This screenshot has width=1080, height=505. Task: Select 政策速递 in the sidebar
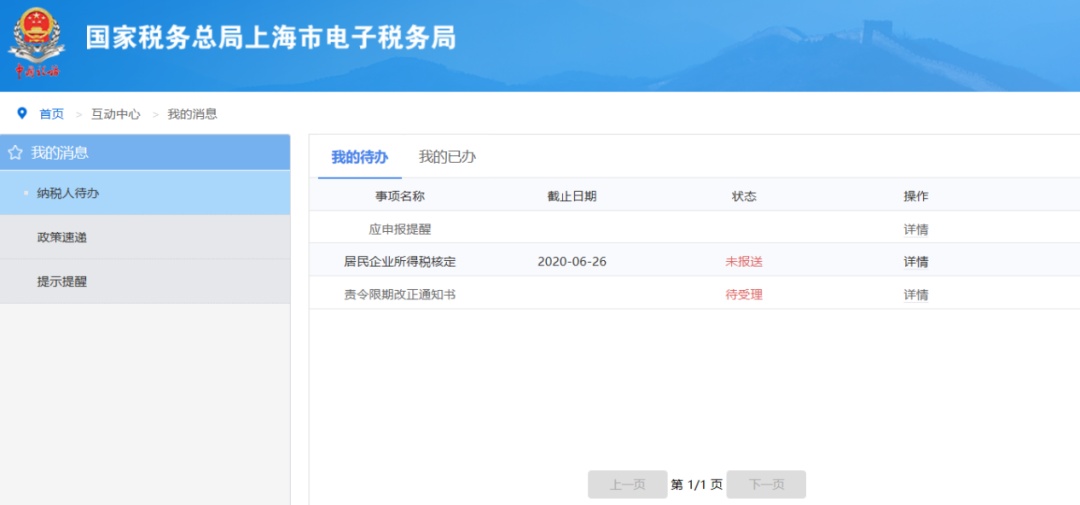(62, 237)
